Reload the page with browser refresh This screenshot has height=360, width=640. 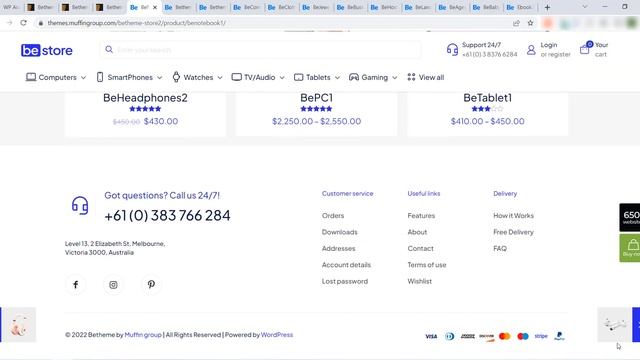click(x=23, y=23)
